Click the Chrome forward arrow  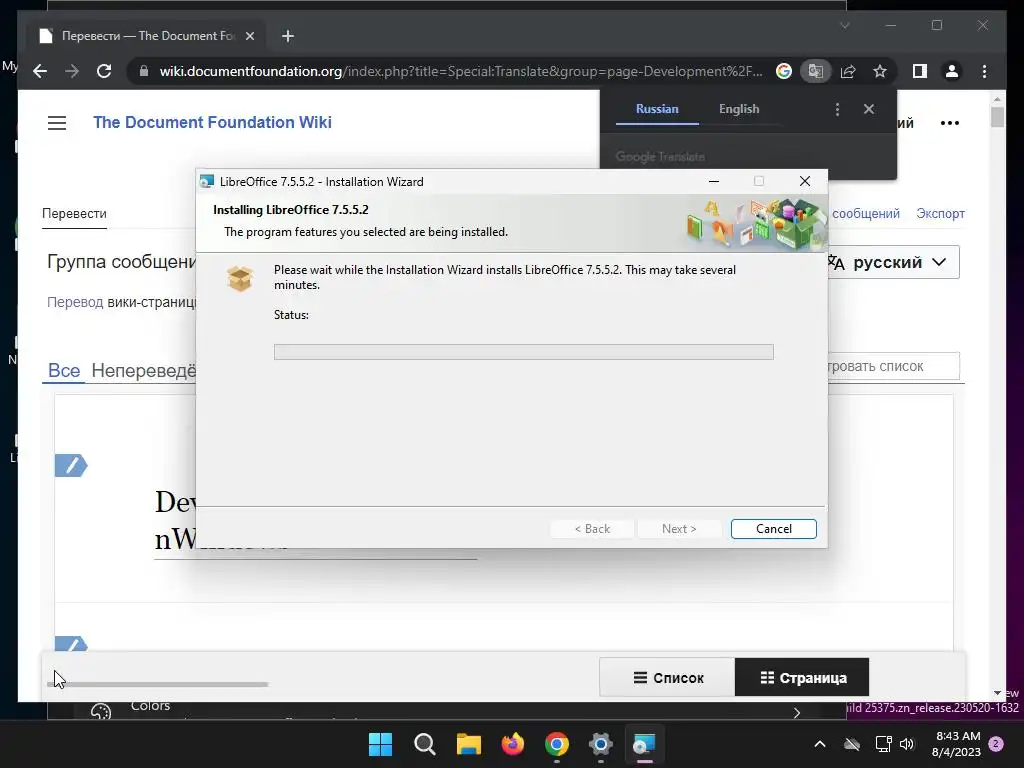coord(72,71)
